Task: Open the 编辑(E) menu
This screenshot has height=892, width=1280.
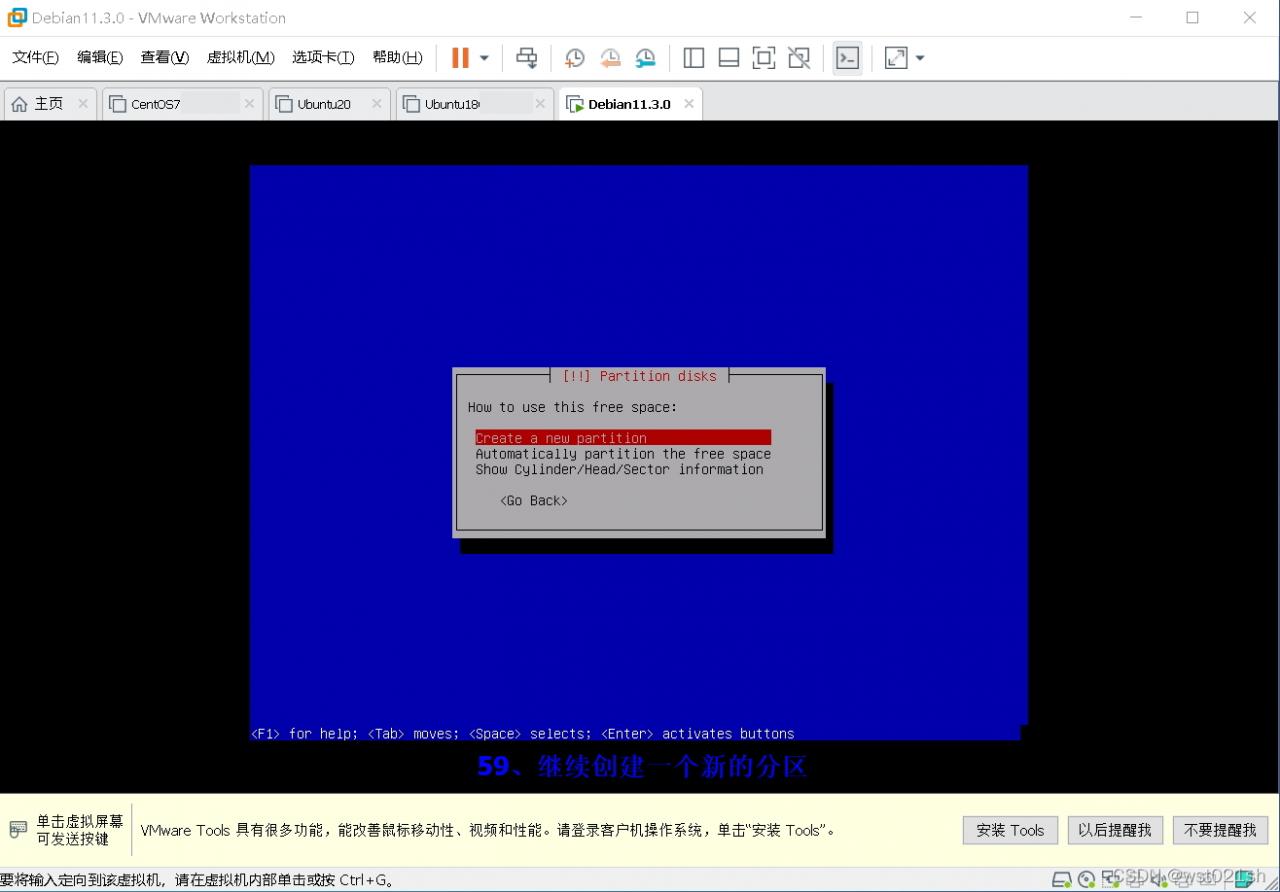Action: pos(100,57)
